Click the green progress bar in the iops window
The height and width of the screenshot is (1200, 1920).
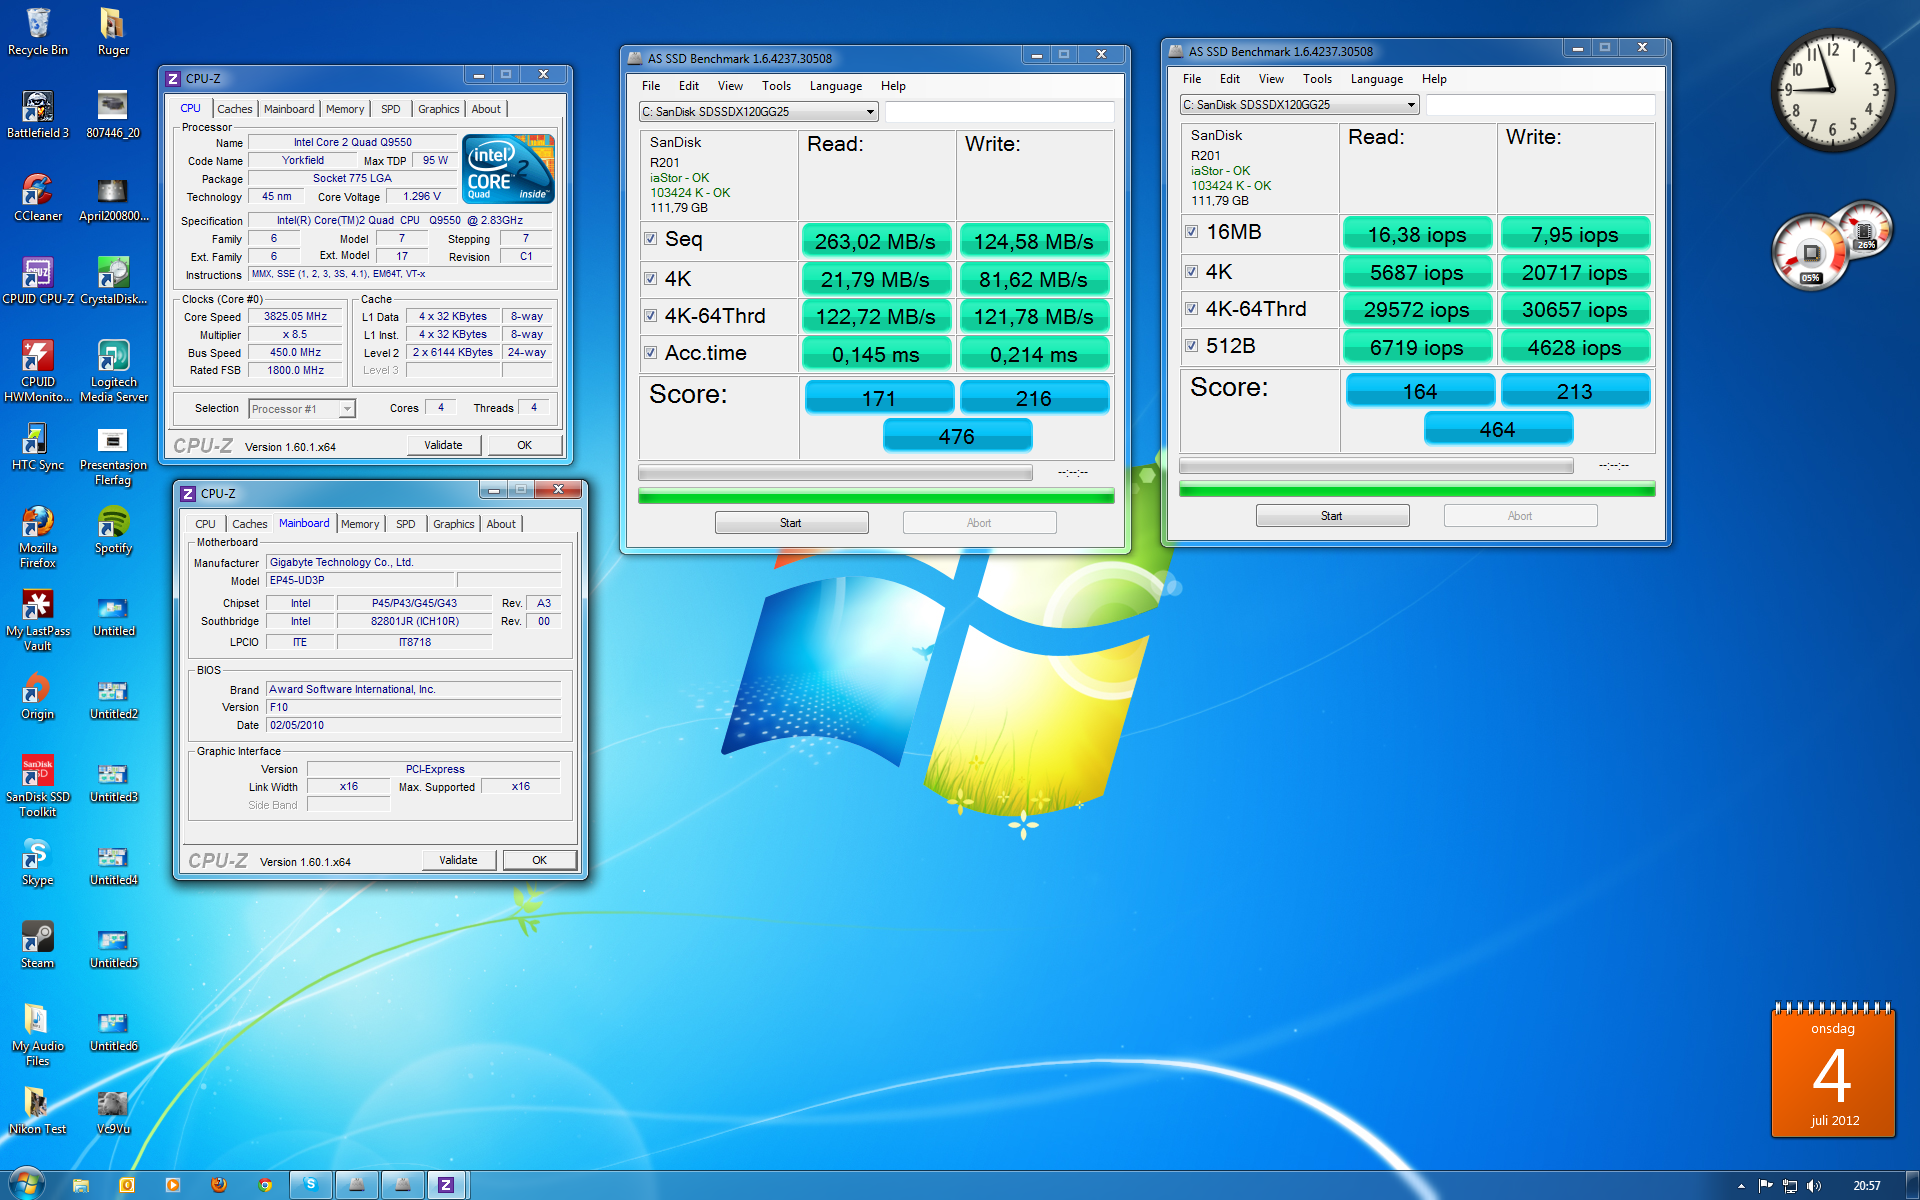(1417, 489)
